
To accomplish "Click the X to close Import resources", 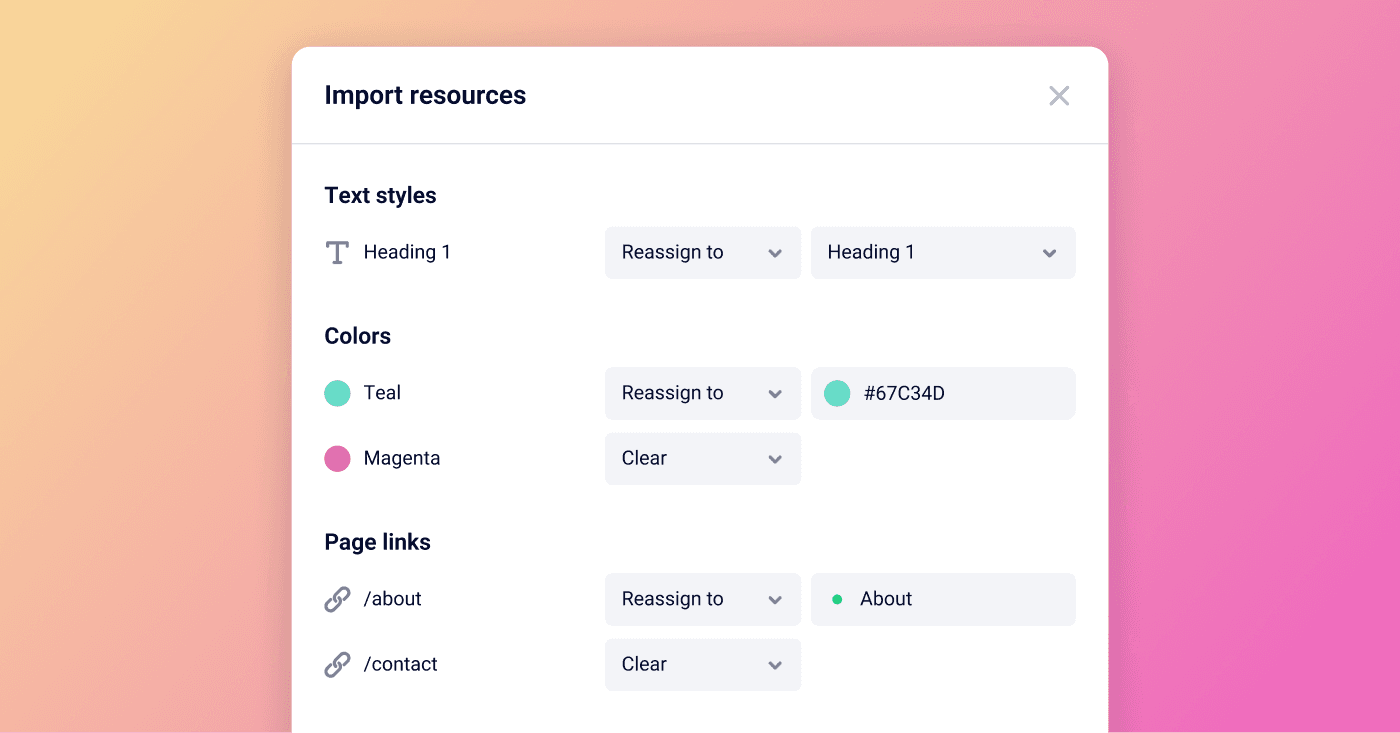I will click(1059, 95).
